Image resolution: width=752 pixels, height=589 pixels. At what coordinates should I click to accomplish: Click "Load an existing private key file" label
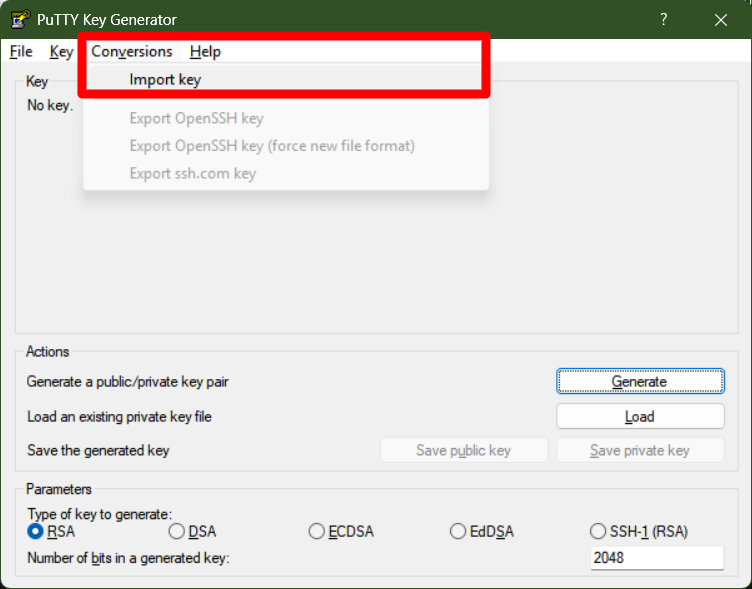[119, 416]
